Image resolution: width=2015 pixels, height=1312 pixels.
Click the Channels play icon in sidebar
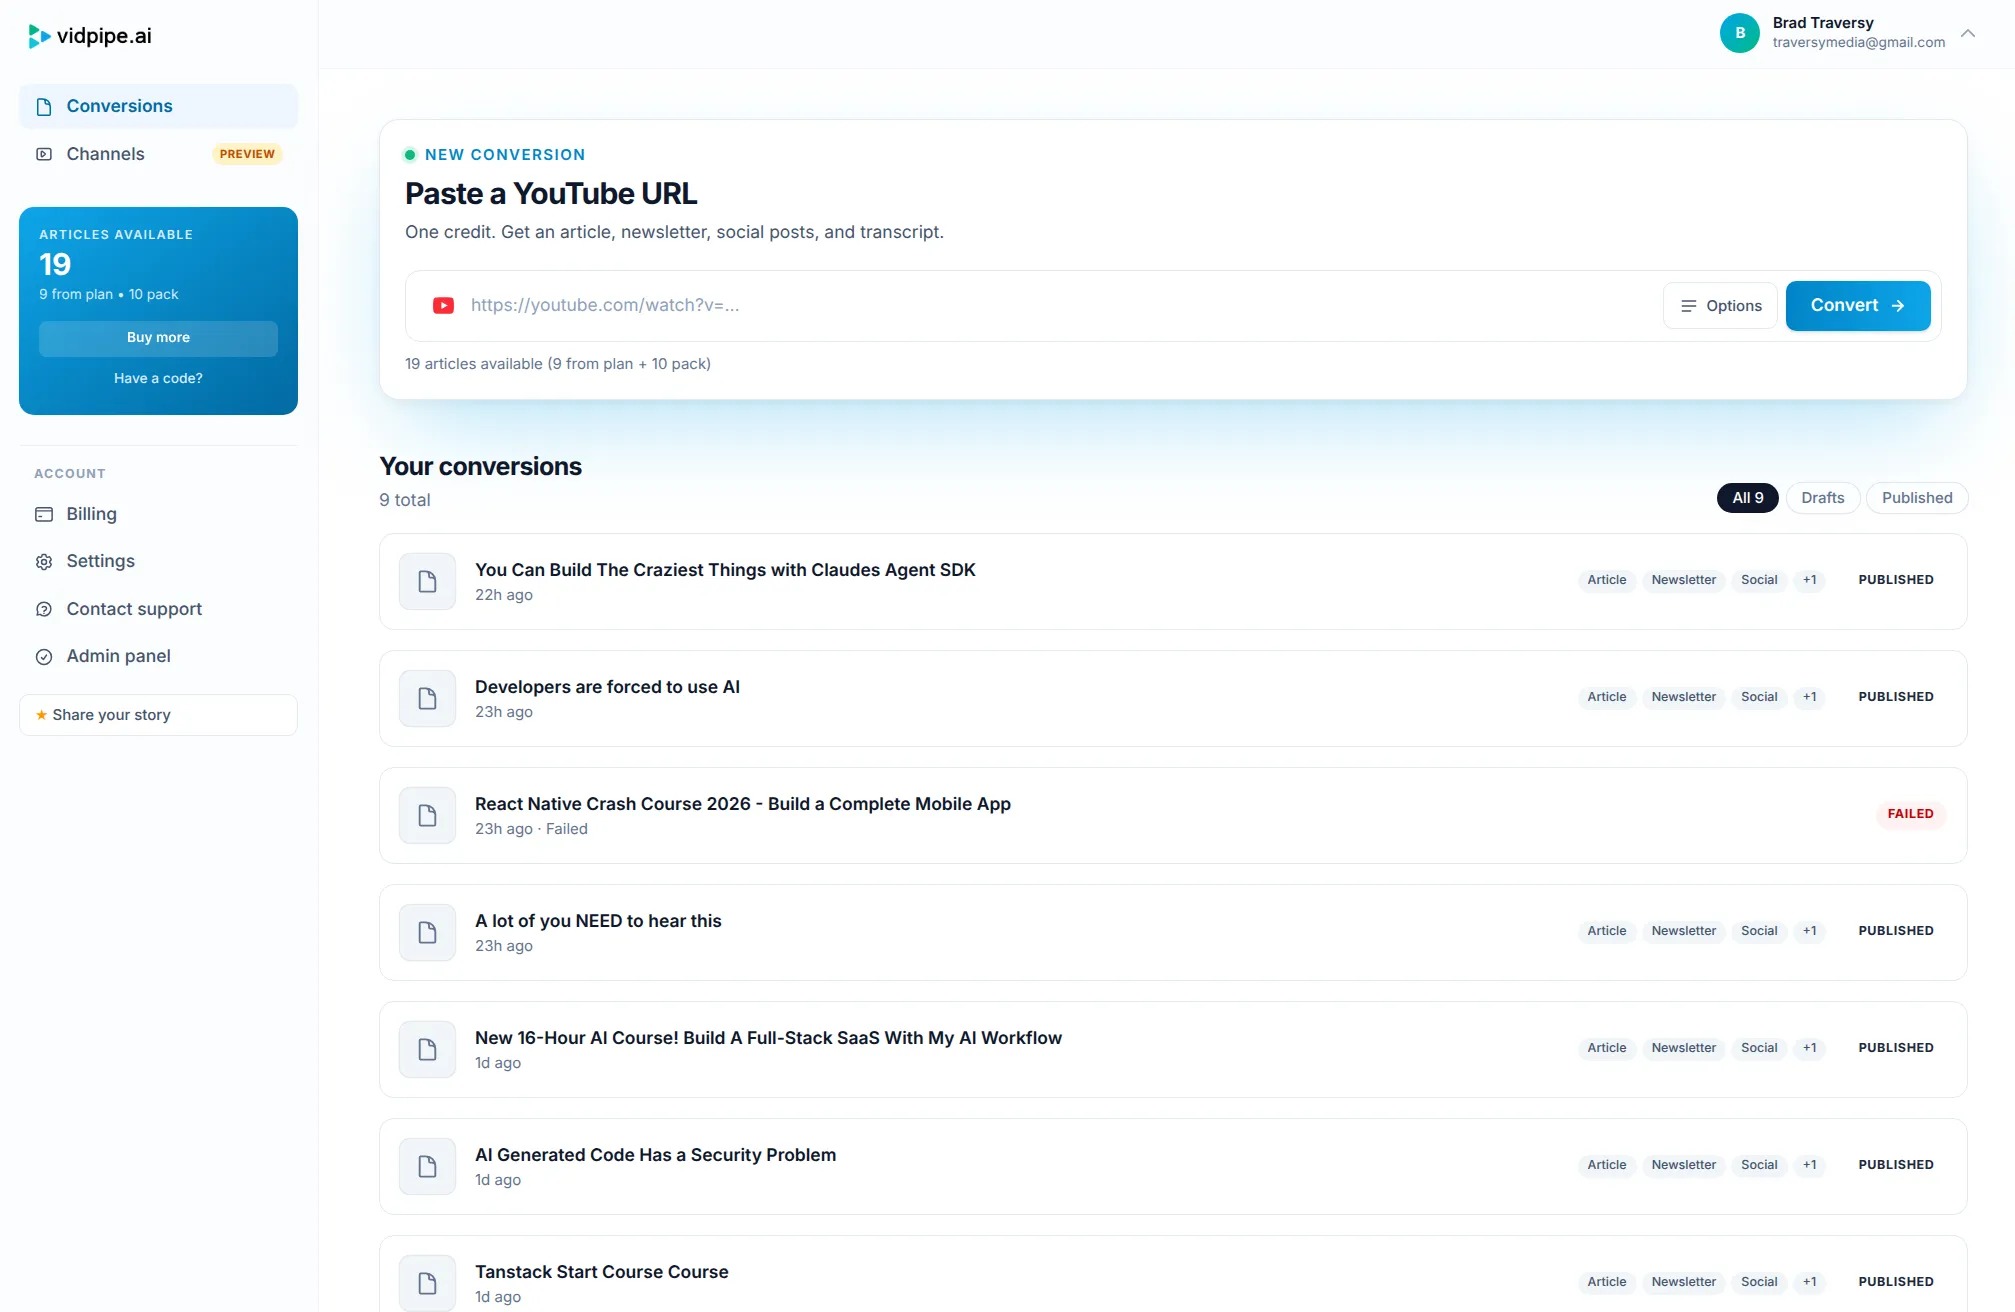pyautogui.click(x=44, y=154)
